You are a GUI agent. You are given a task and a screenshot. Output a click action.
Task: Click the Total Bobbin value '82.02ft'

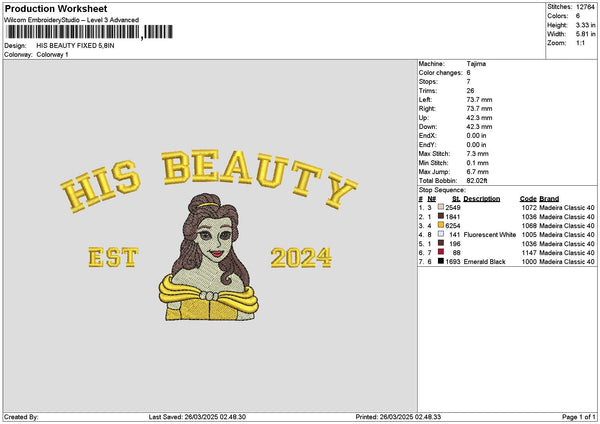(x=477, y=181)
